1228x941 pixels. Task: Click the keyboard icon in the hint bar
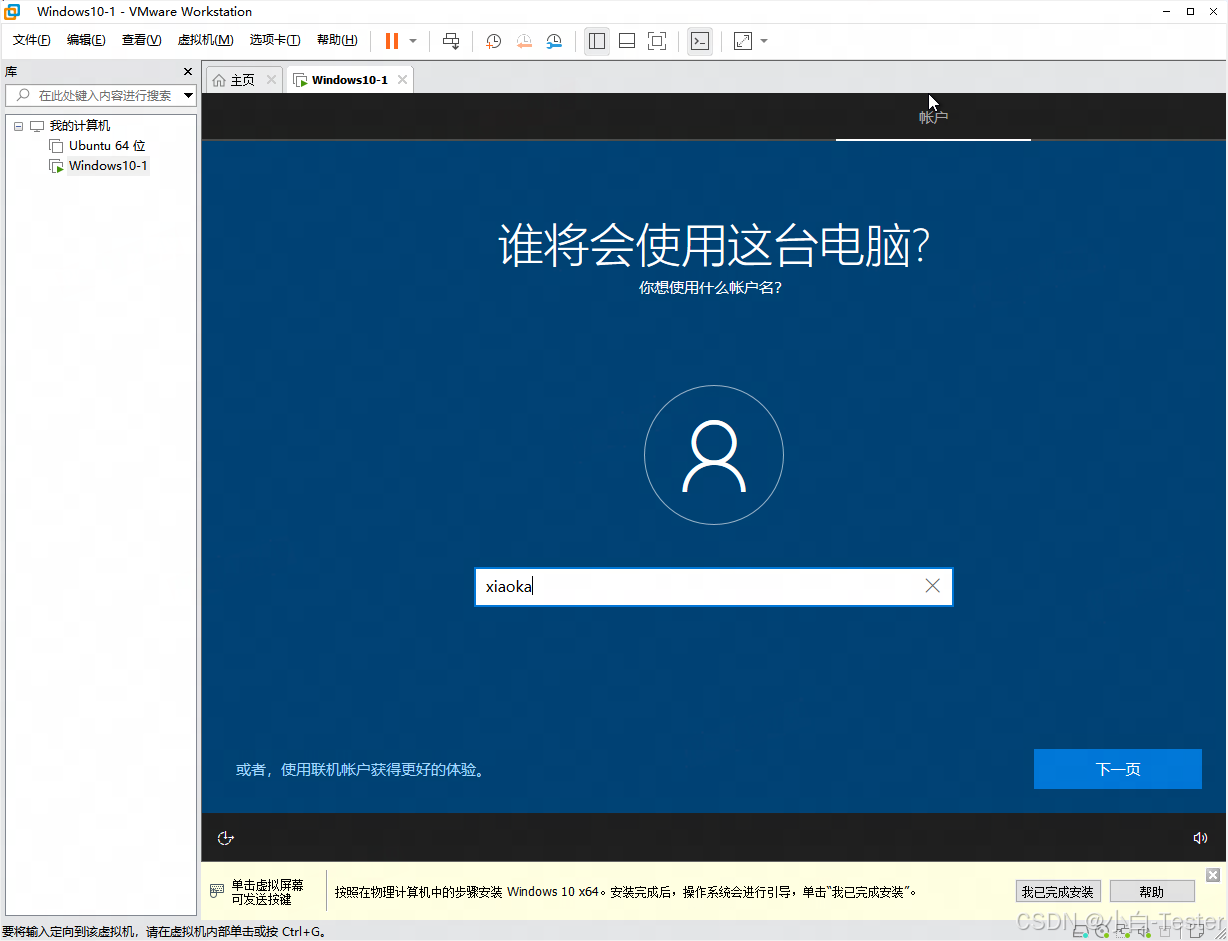tap(217, 891)
